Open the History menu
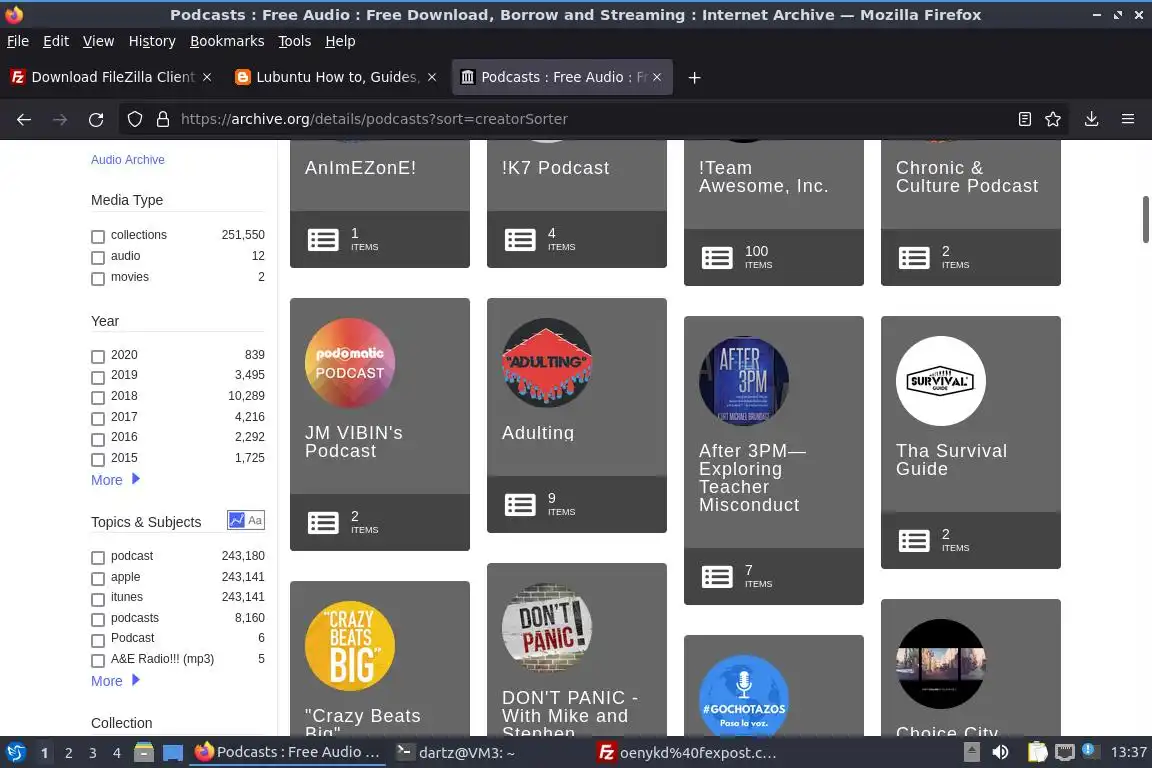This screenshot has width=1152, height=768. (x=152, y=41)
